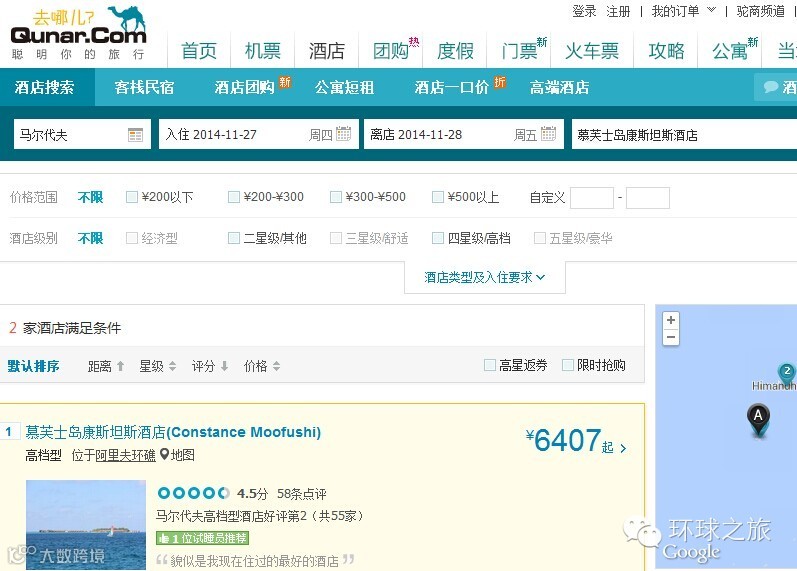797x571 pixels.
Task: Click the Qunar.com camel logo
Action: point(78,34)
